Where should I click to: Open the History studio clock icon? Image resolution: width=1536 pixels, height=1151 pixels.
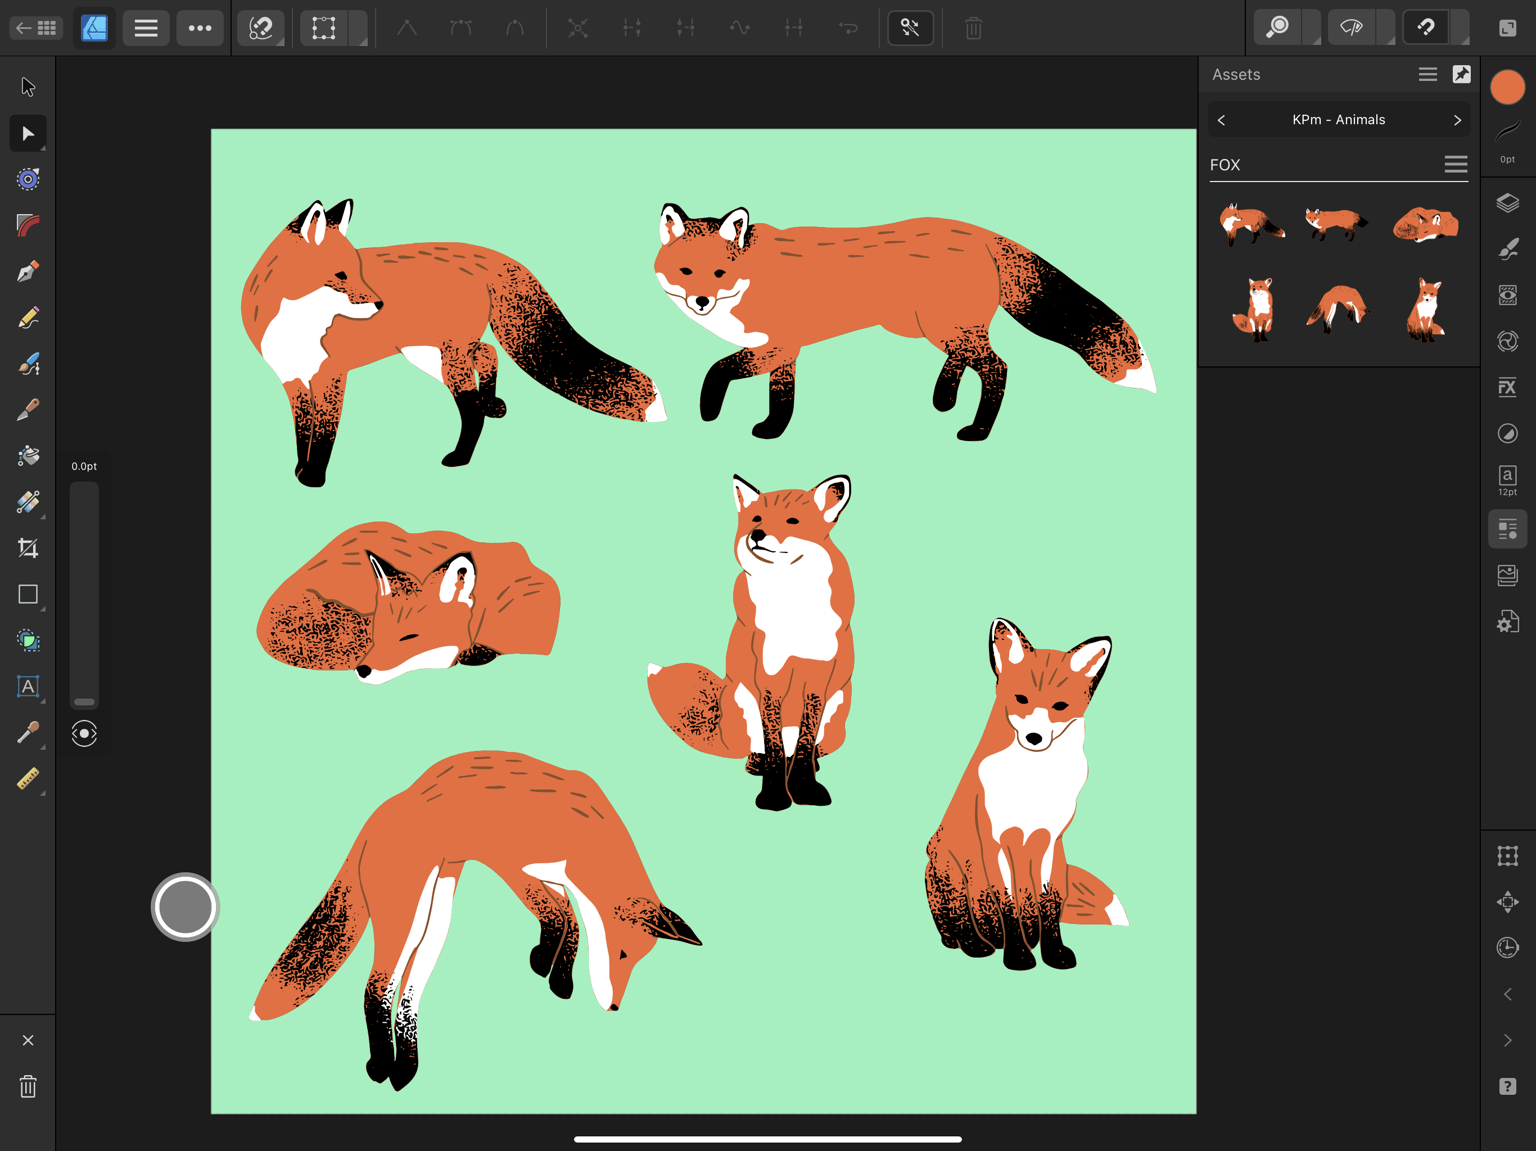coord(1507,948)
